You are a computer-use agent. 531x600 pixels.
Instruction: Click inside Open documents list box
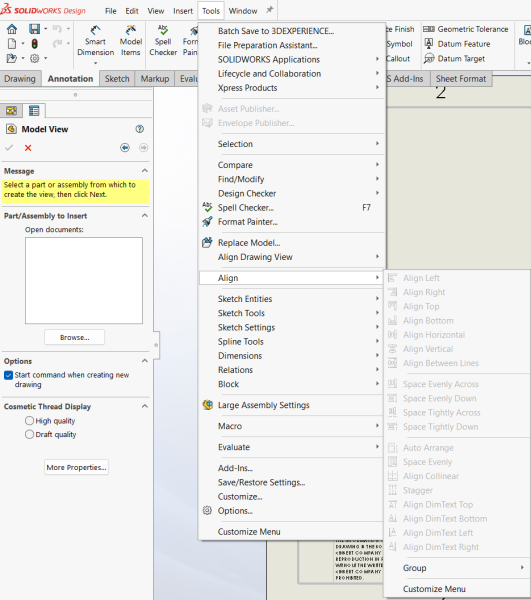84,280
